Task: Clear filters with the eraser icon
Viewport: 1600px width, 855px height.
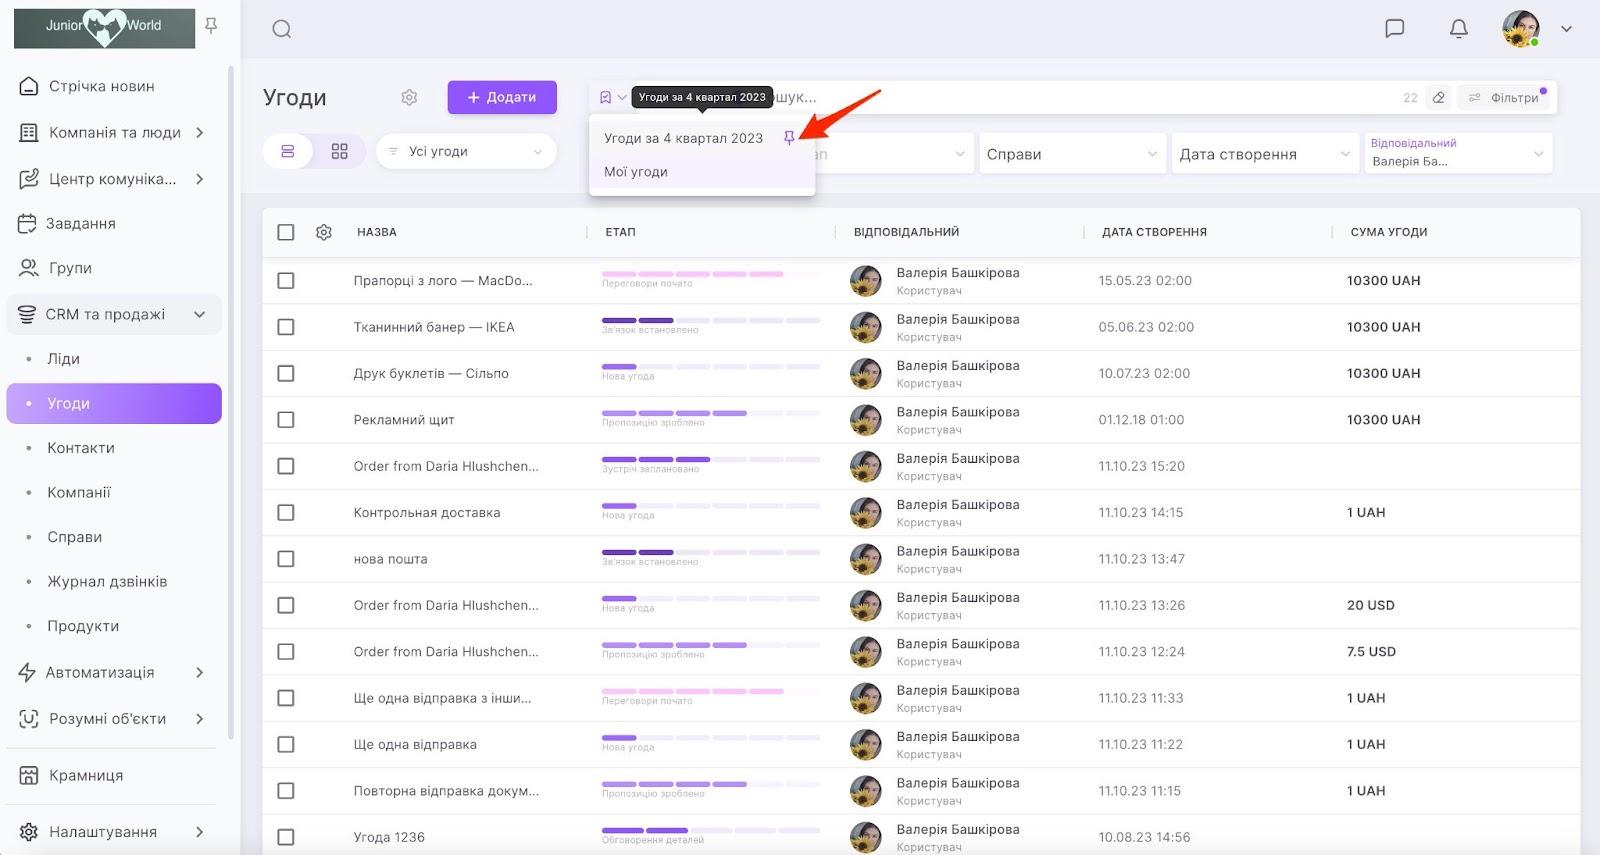Action: coord(1438,97)
